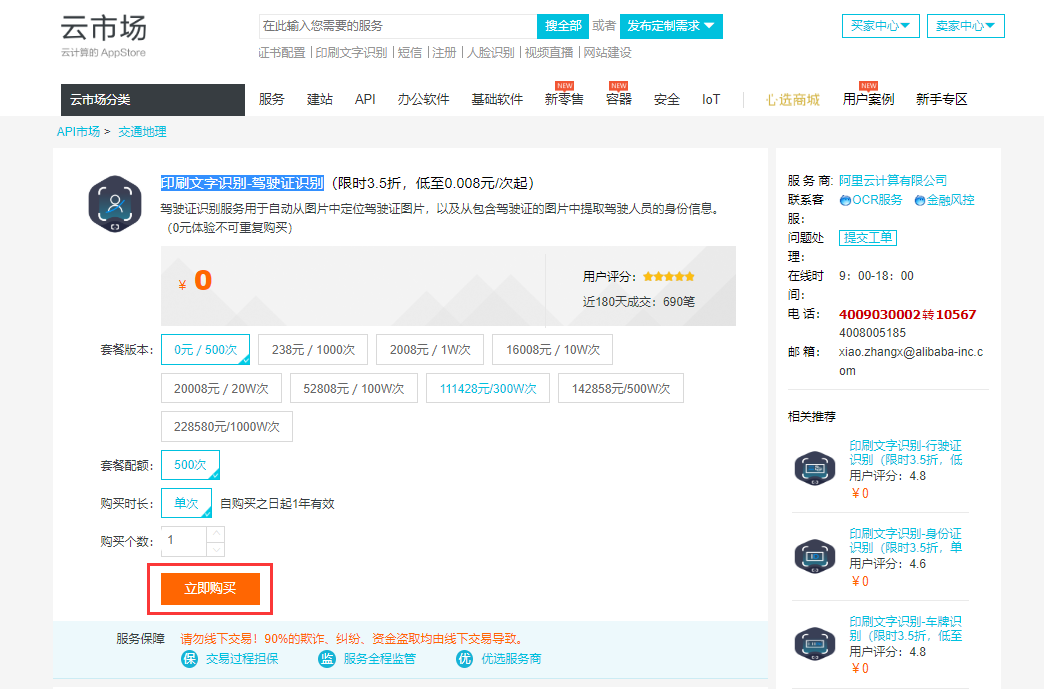Select the 20008元 / 20W次 package
The width and height of the screenshot is (1044, 689).
coord(221,388)
